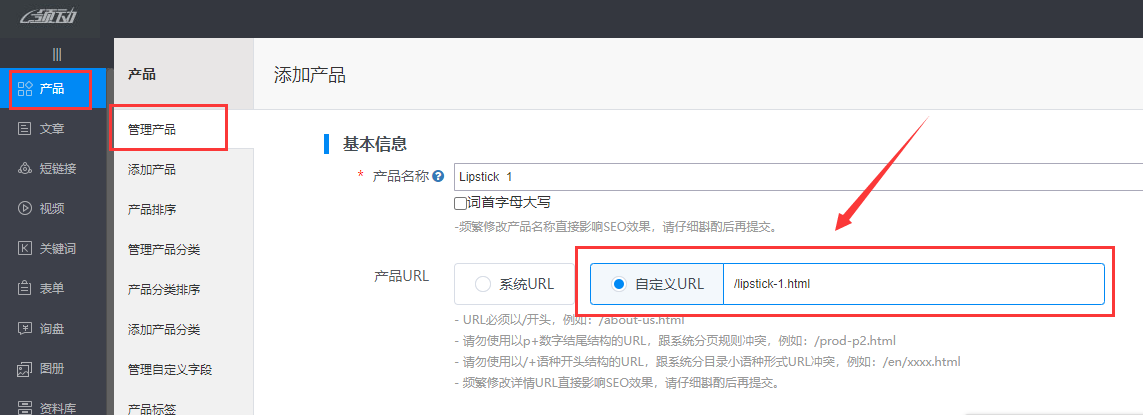Select the 系统URL radio option

[x=483, y=284]
